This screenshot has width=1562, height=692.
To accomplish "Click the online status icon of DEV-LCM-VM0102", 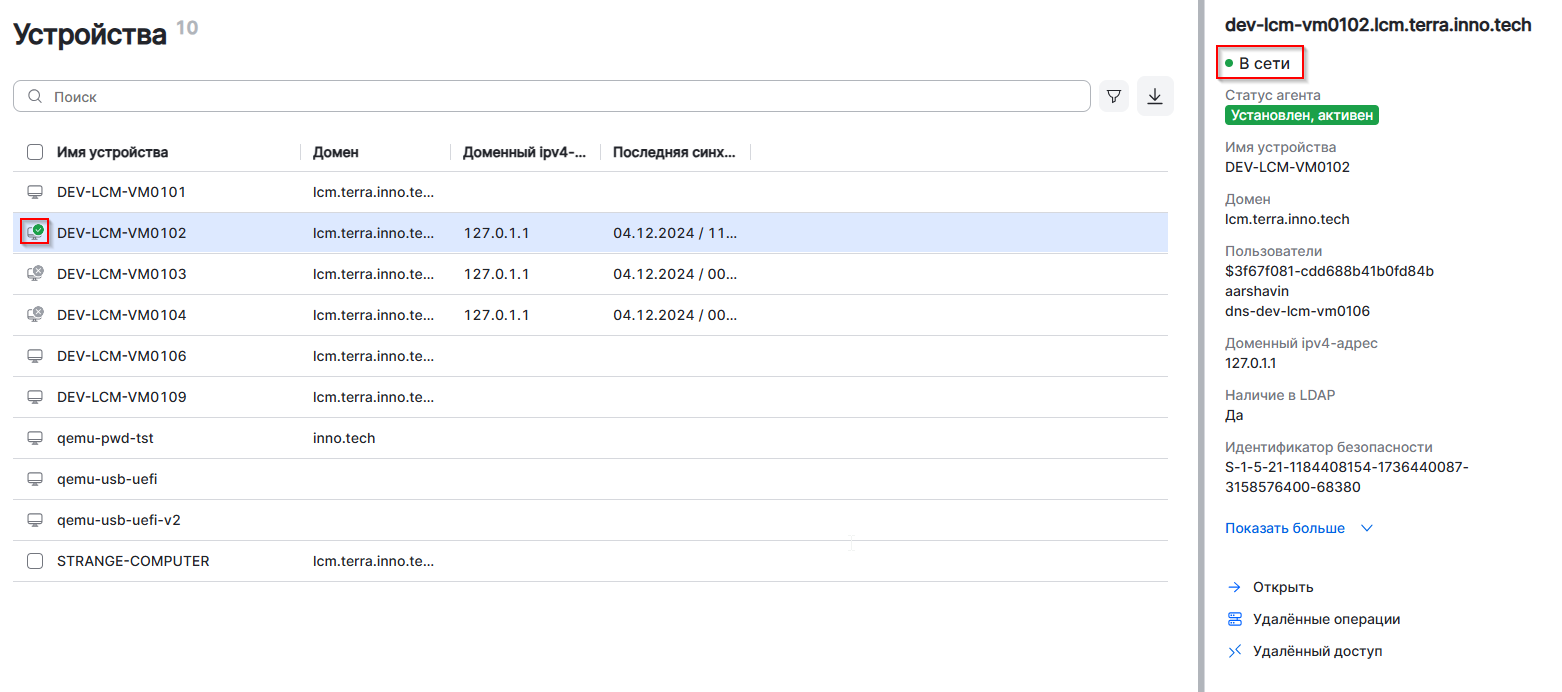I will [x=35, y=232].
